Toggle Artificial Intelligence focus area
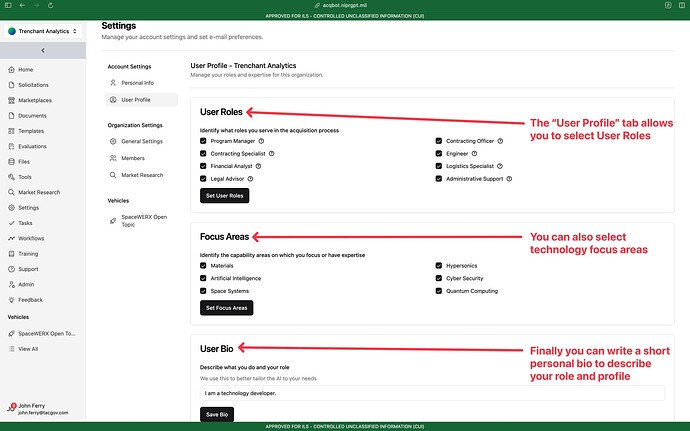Viewport: 690px width, 431px height. coord(203,278)
